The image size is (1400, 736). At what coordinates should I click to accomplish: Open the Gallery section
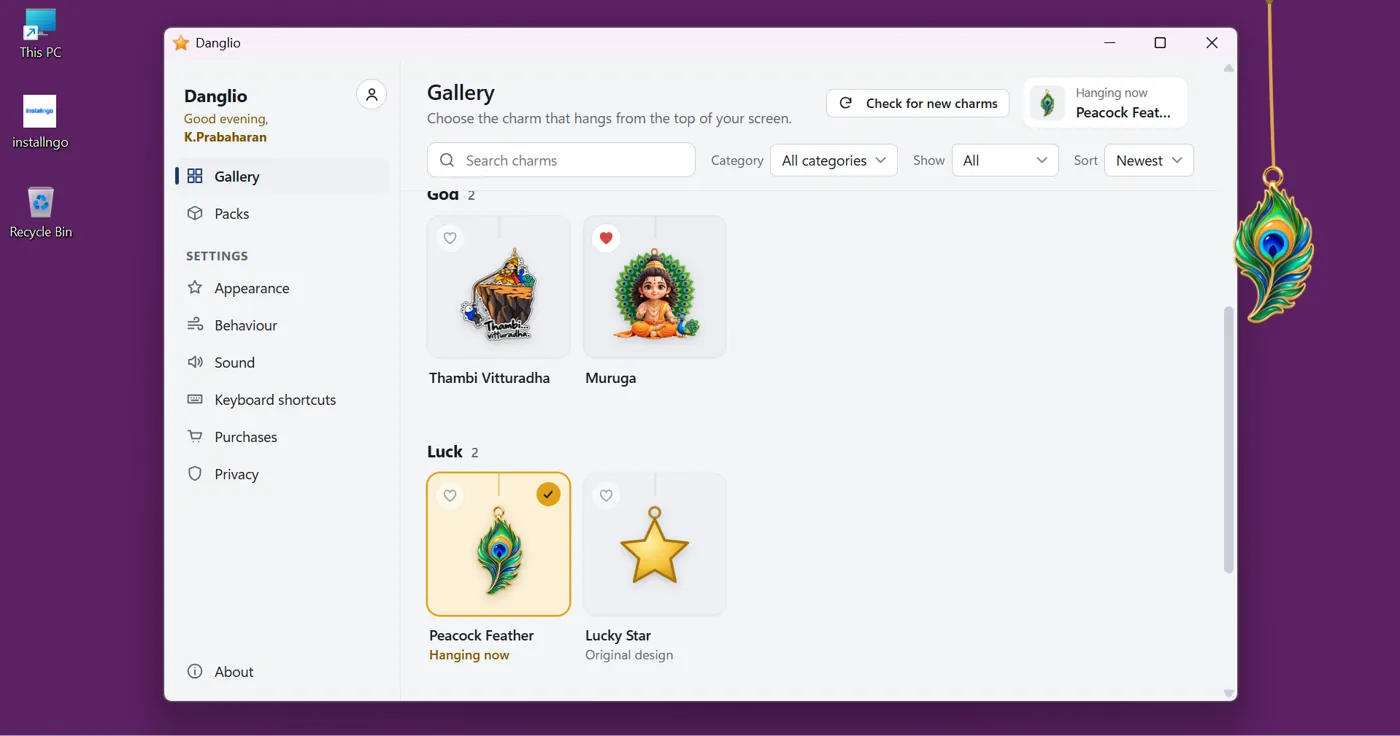coord(282,176)
